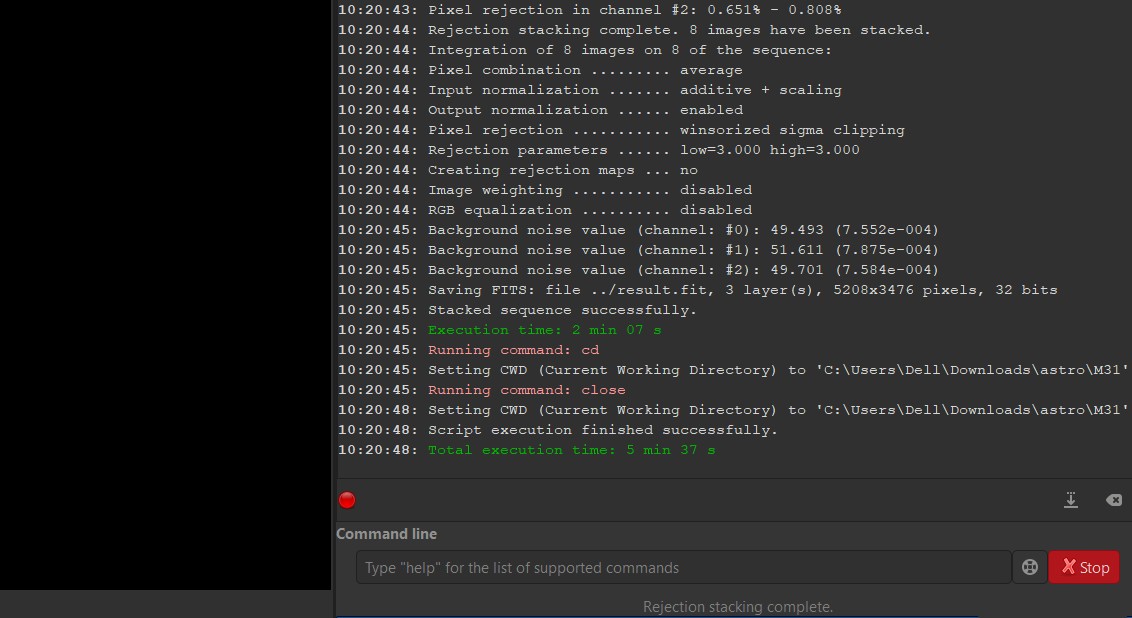Click the "Running command: cd" log line
1132x618 pixels.
tap(513, 350)
